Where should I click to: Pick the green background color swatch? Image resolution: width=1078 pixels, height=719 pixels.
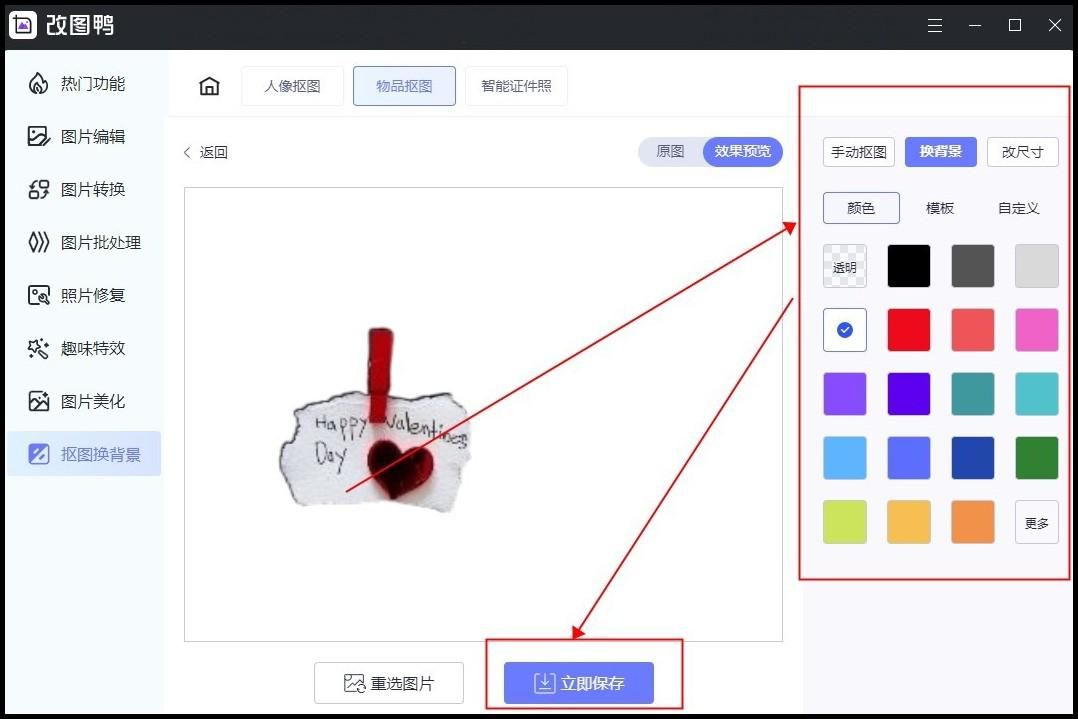[x=1036, y=457]
